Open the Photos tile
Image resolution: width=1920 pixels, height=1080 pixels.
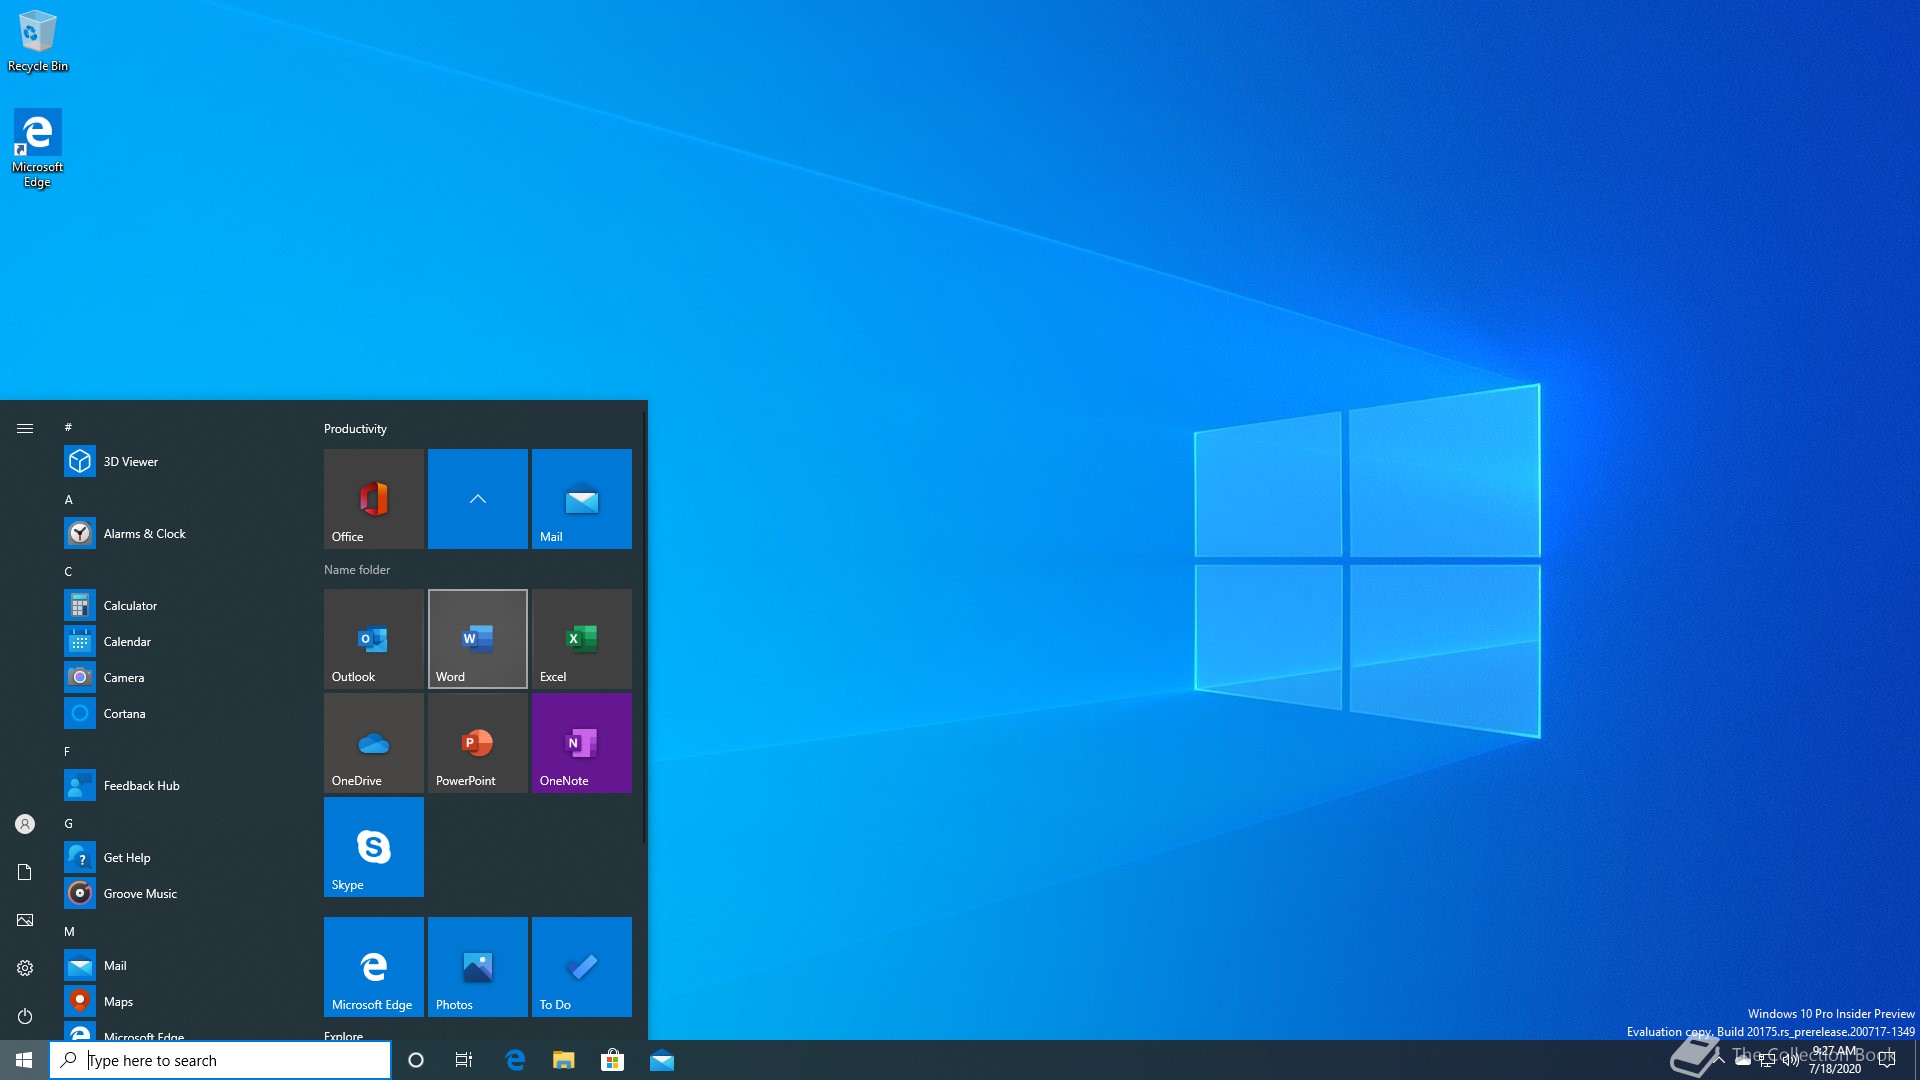coord(478,967)
